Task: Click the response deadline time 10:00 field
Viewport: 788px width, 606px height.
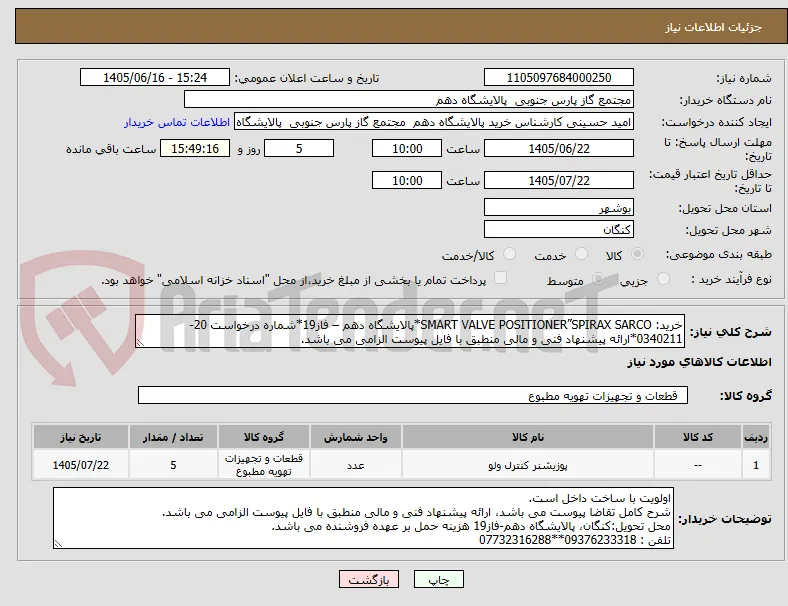Action: [x=407, y=149]
